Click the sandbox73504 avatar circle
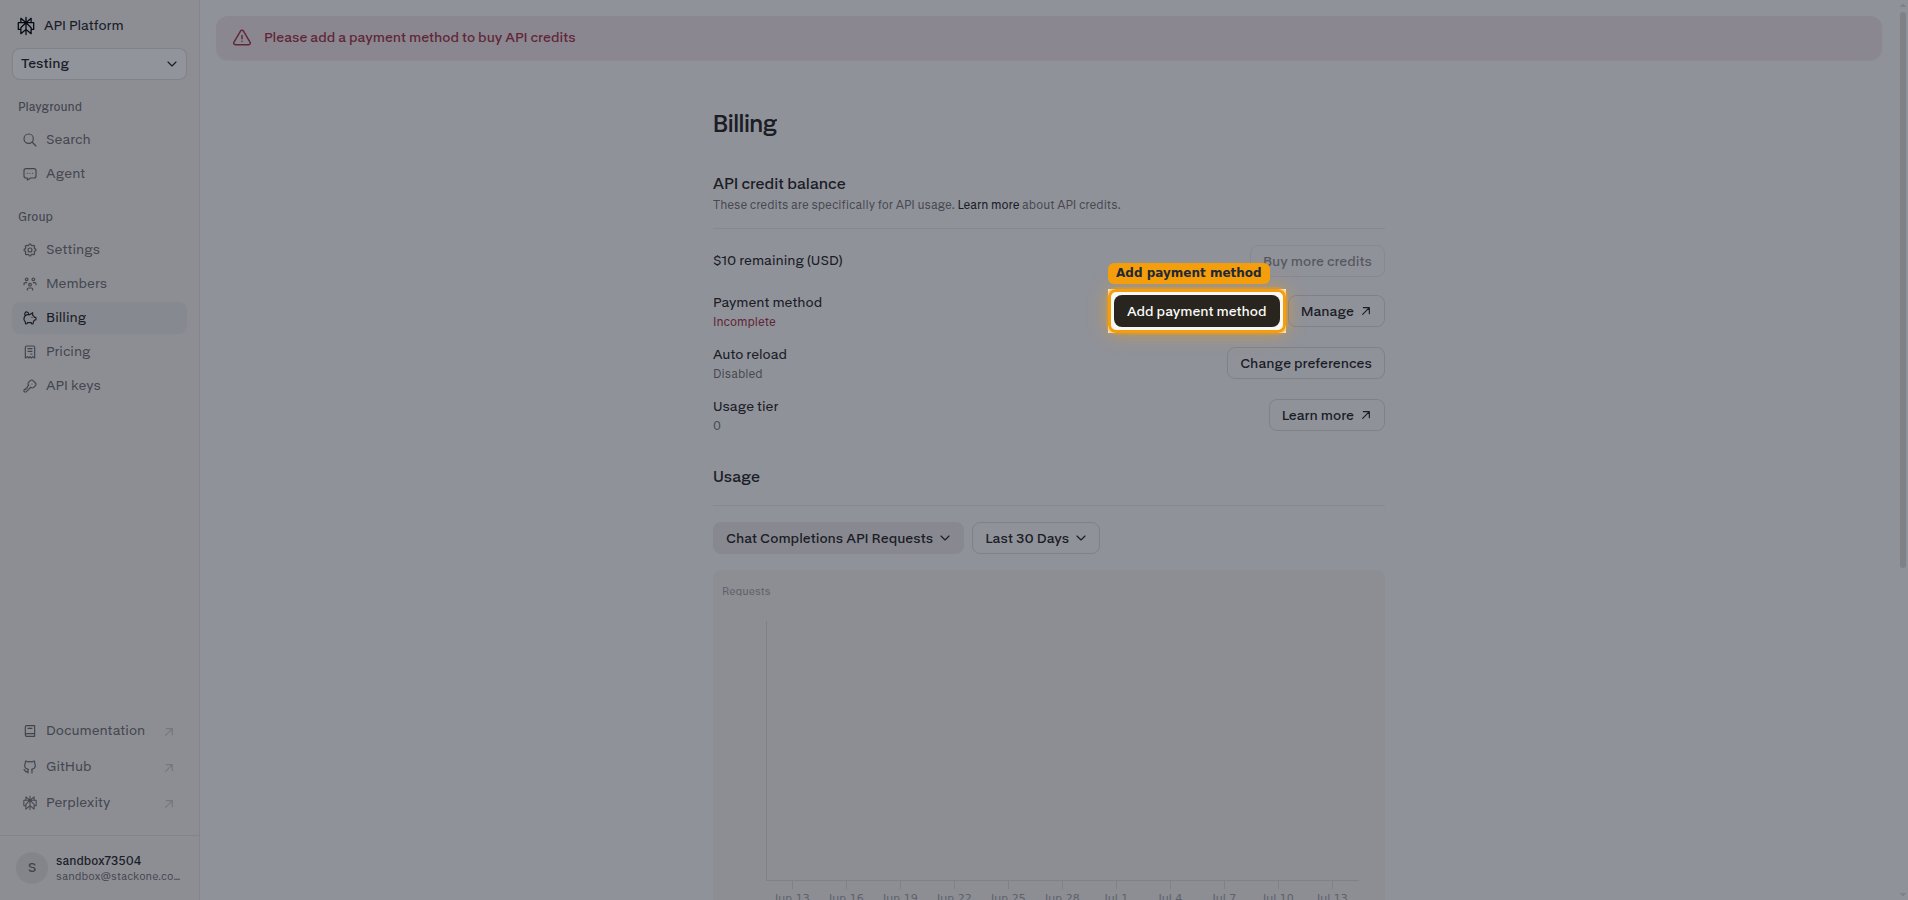Screen dimensions: 1908x900 [32, 868]
